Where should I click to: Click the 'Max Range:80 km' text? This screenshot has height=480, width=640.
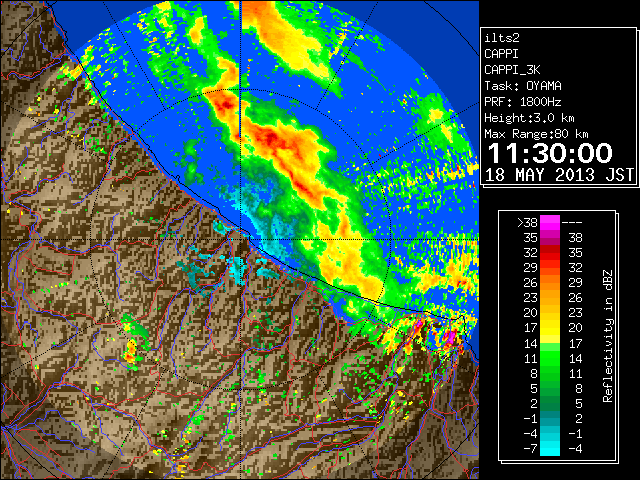536,134
